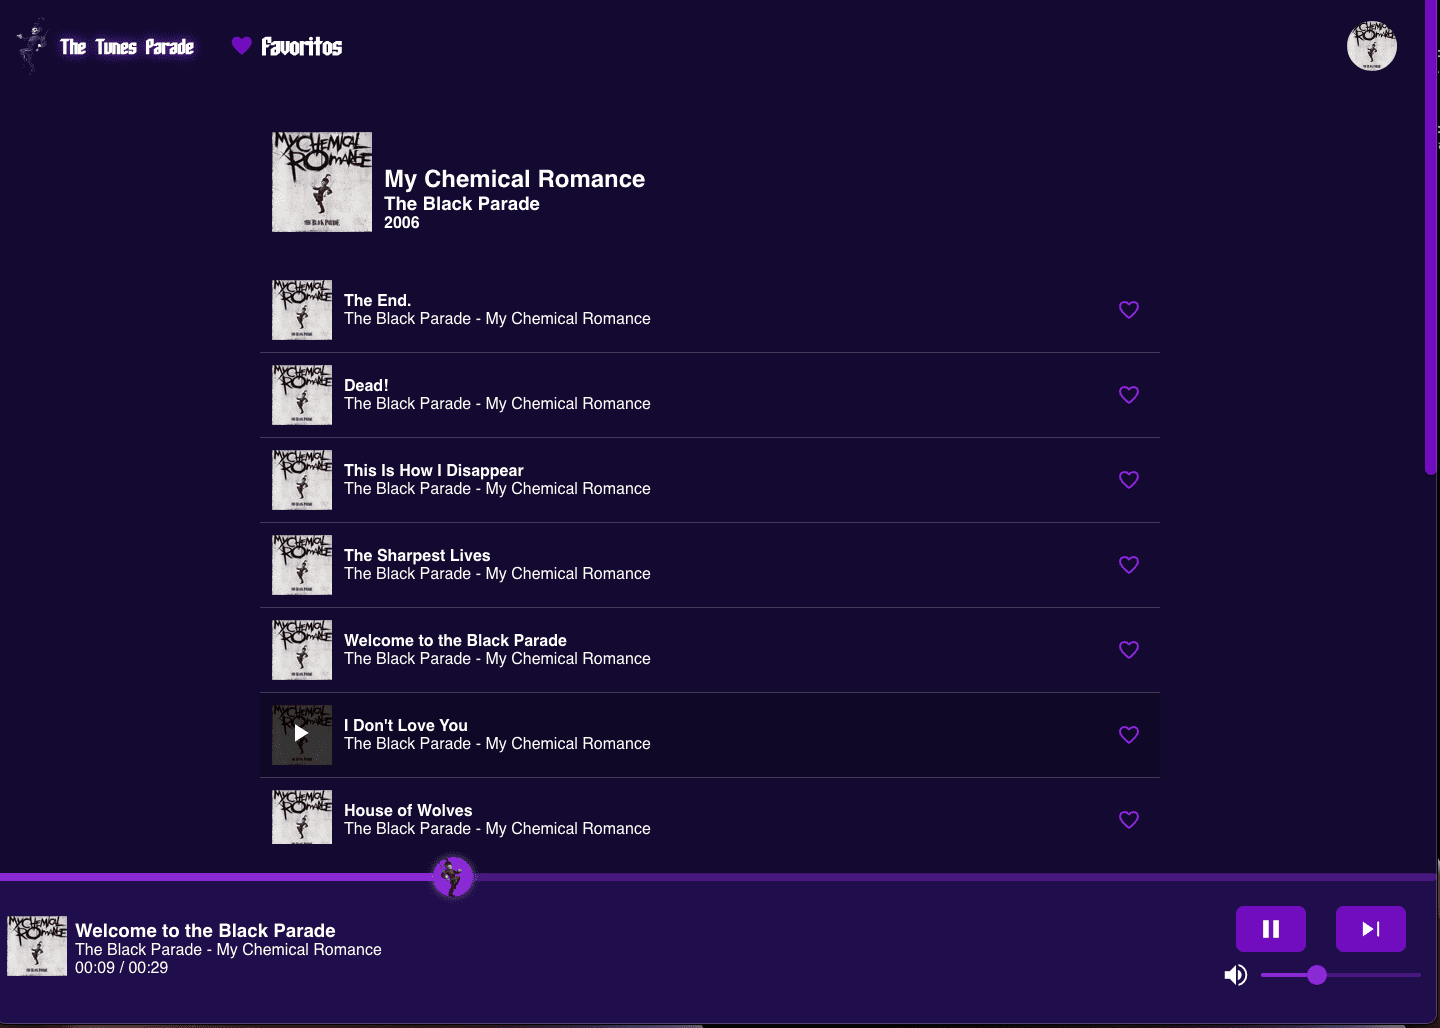Click the album title The Black Parade
1440x1028 pixels.
click(x=461, y=203)
